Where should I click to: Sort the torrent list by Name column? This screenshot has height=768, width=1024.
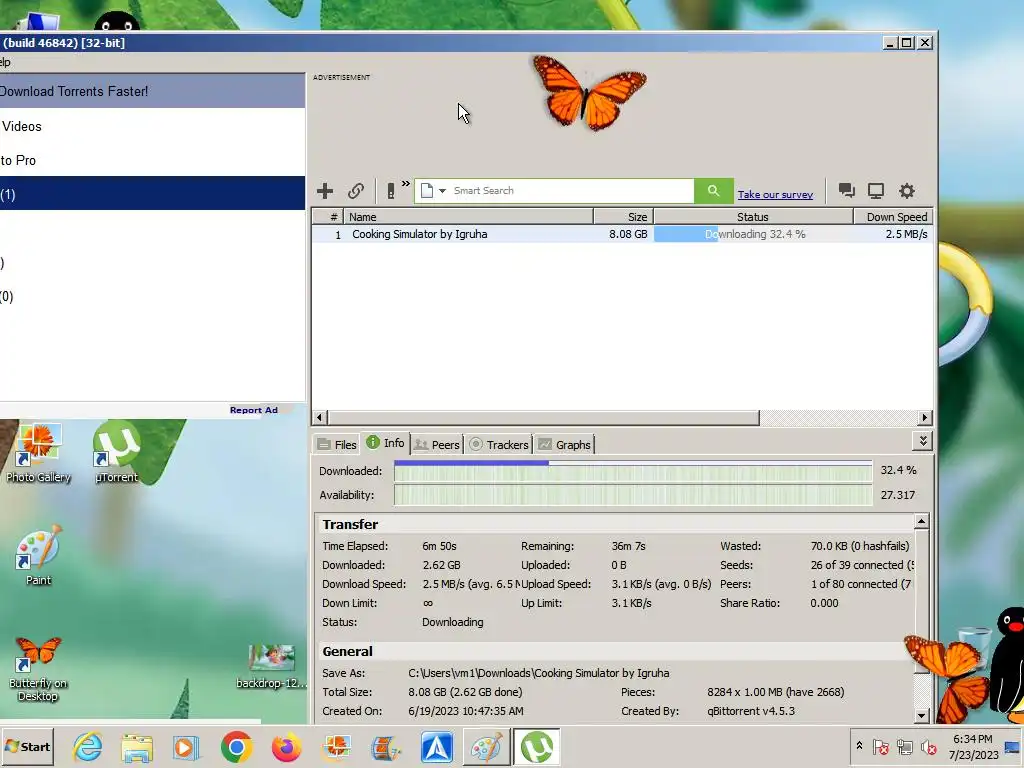[x=469, y=217]
